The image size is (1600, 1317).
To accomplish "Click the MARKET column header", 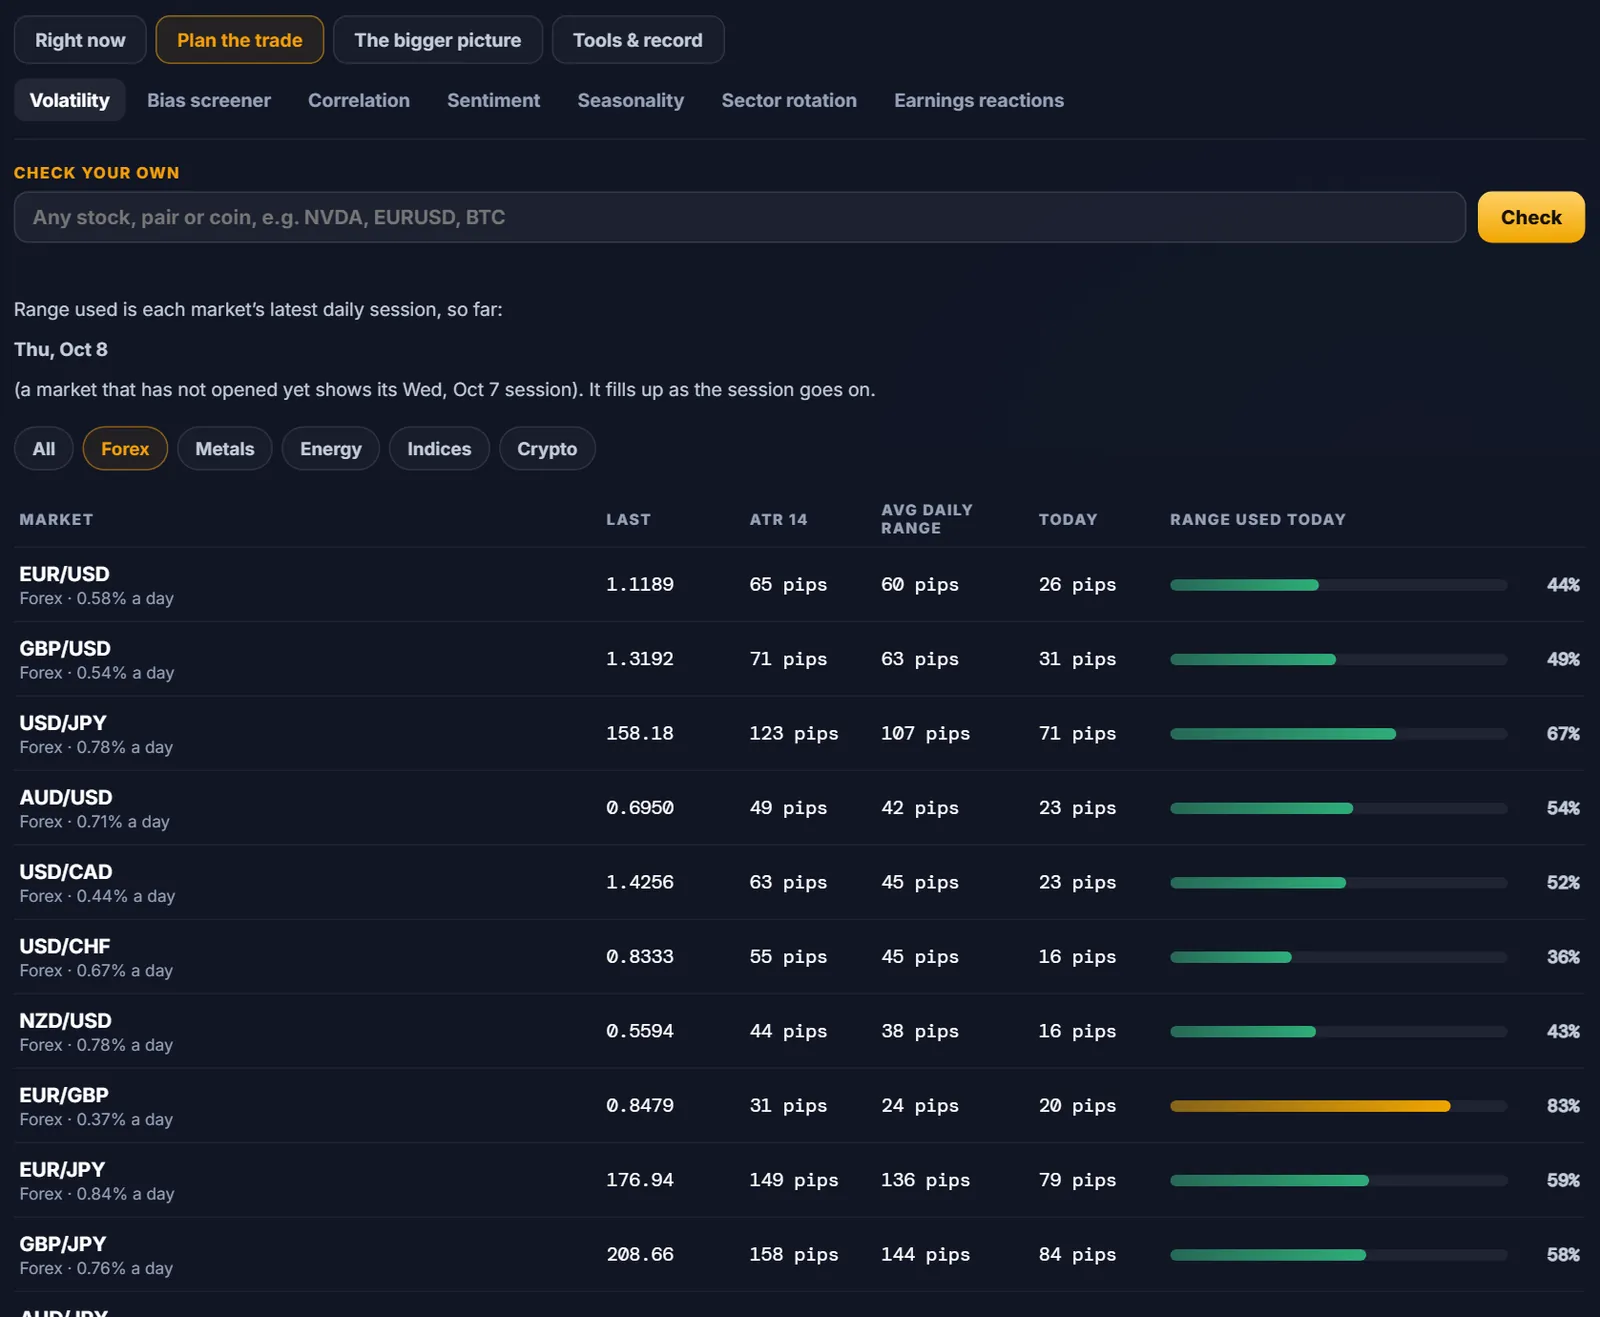I will (x=56, y=520).
